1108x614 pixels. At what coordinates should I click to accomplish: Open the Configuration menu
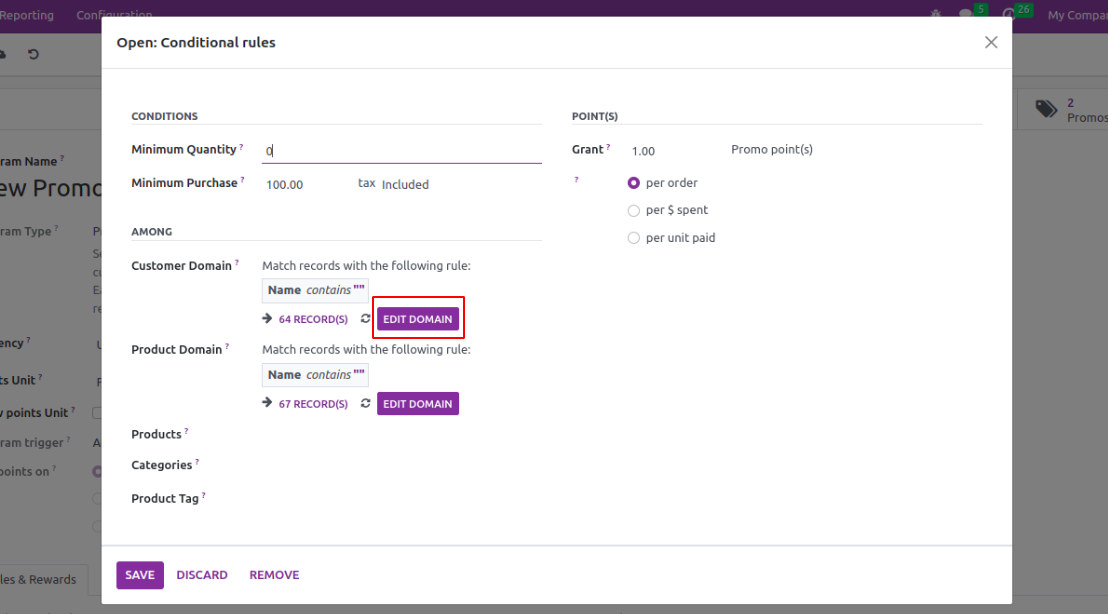point(114,15)
